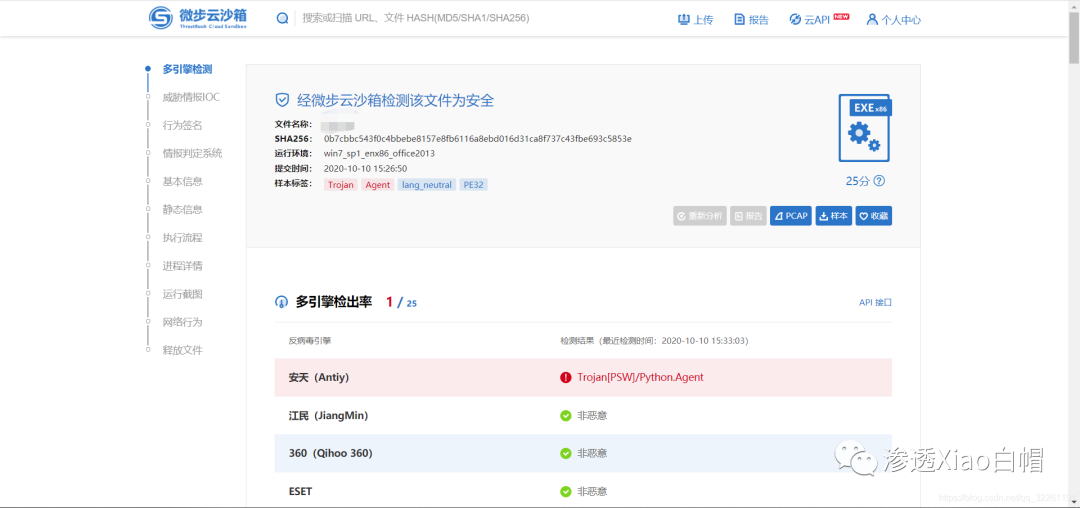Open the 报告 reports page in header

pyautogui.click(x=751, y=19)
